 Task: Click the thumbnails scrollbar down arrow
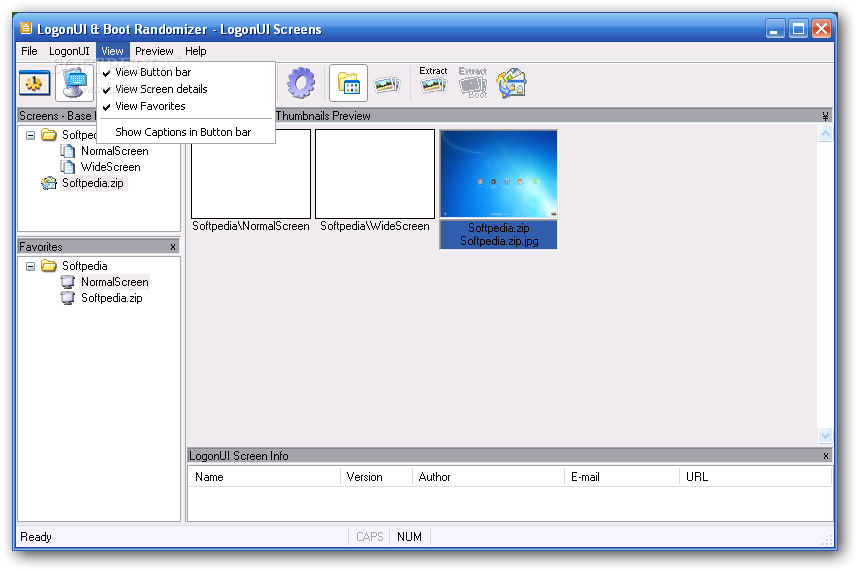pyautogui.click(x=825, y=435)
